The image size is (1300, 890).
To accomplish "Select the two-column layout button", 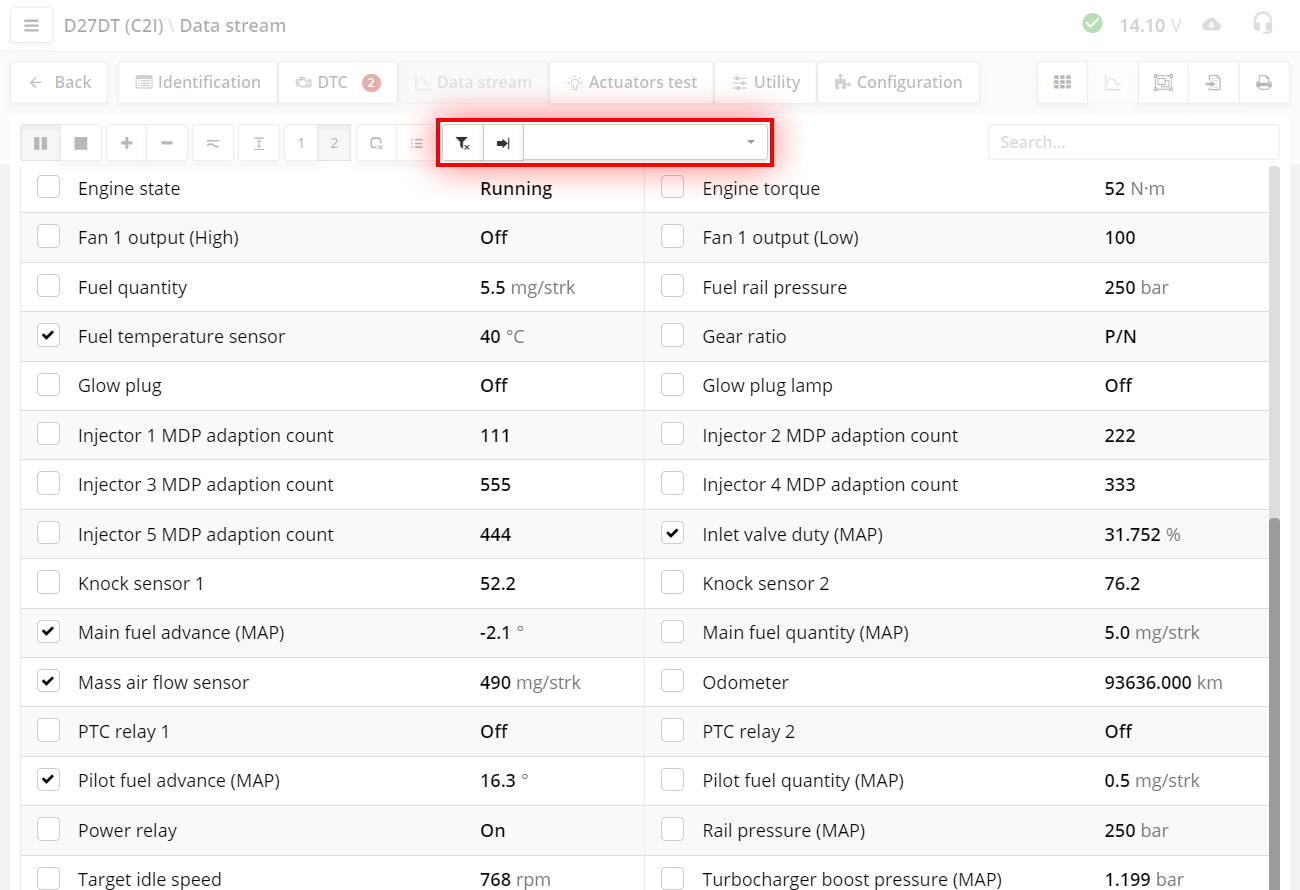I will (334, 143).
